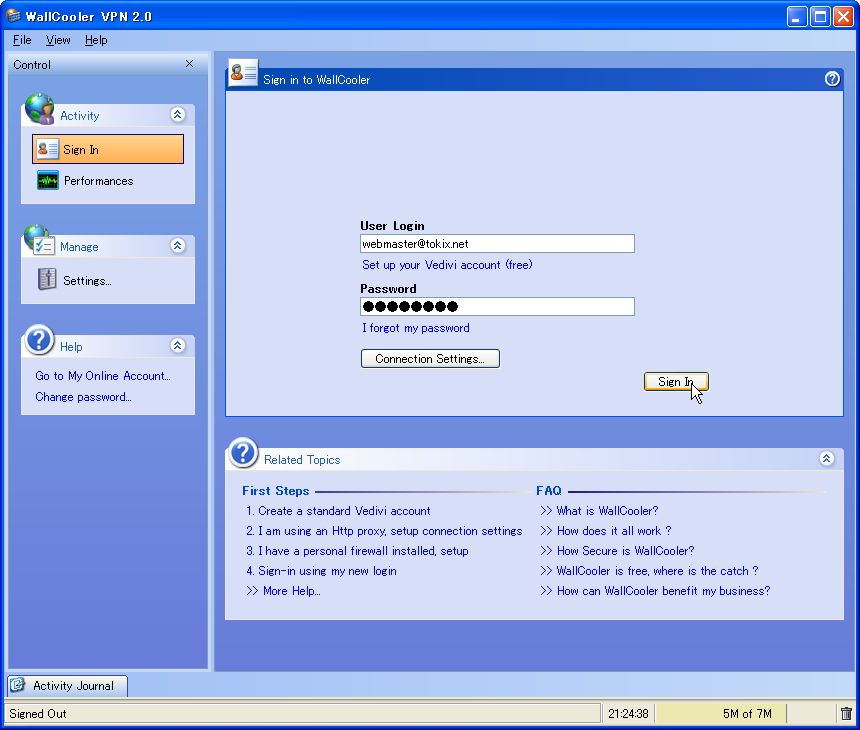
Task: Click the First Steps heading
Action: tap(276, 491)
